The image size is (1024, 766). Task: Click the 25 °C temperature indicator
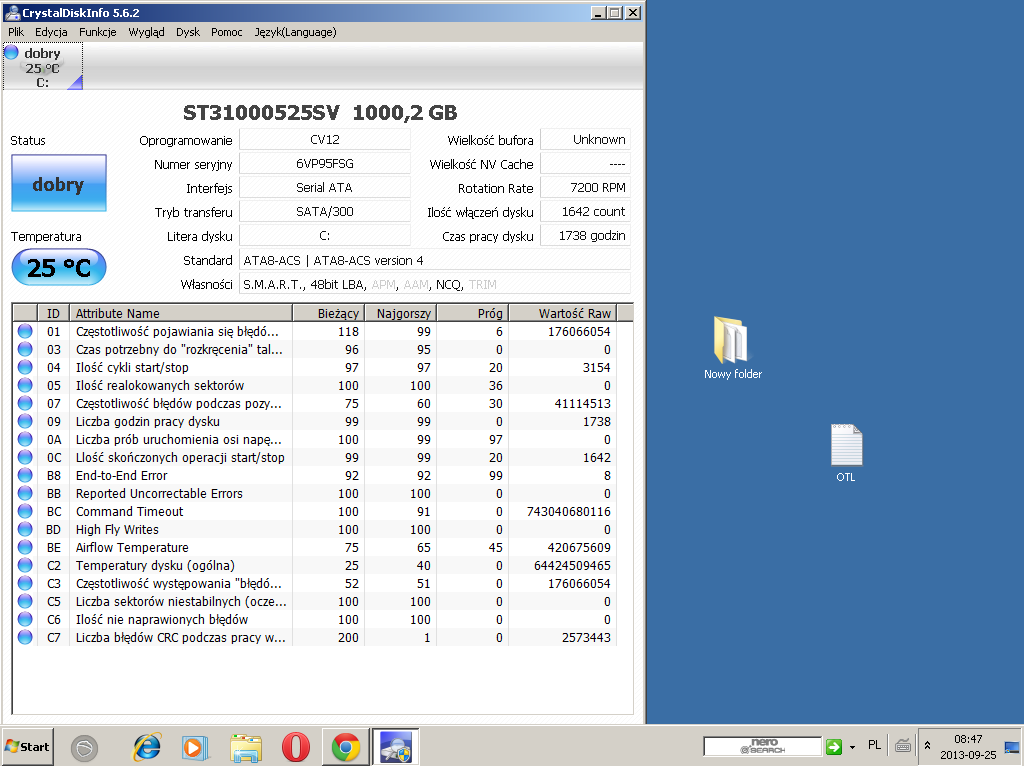click(59, 267)
